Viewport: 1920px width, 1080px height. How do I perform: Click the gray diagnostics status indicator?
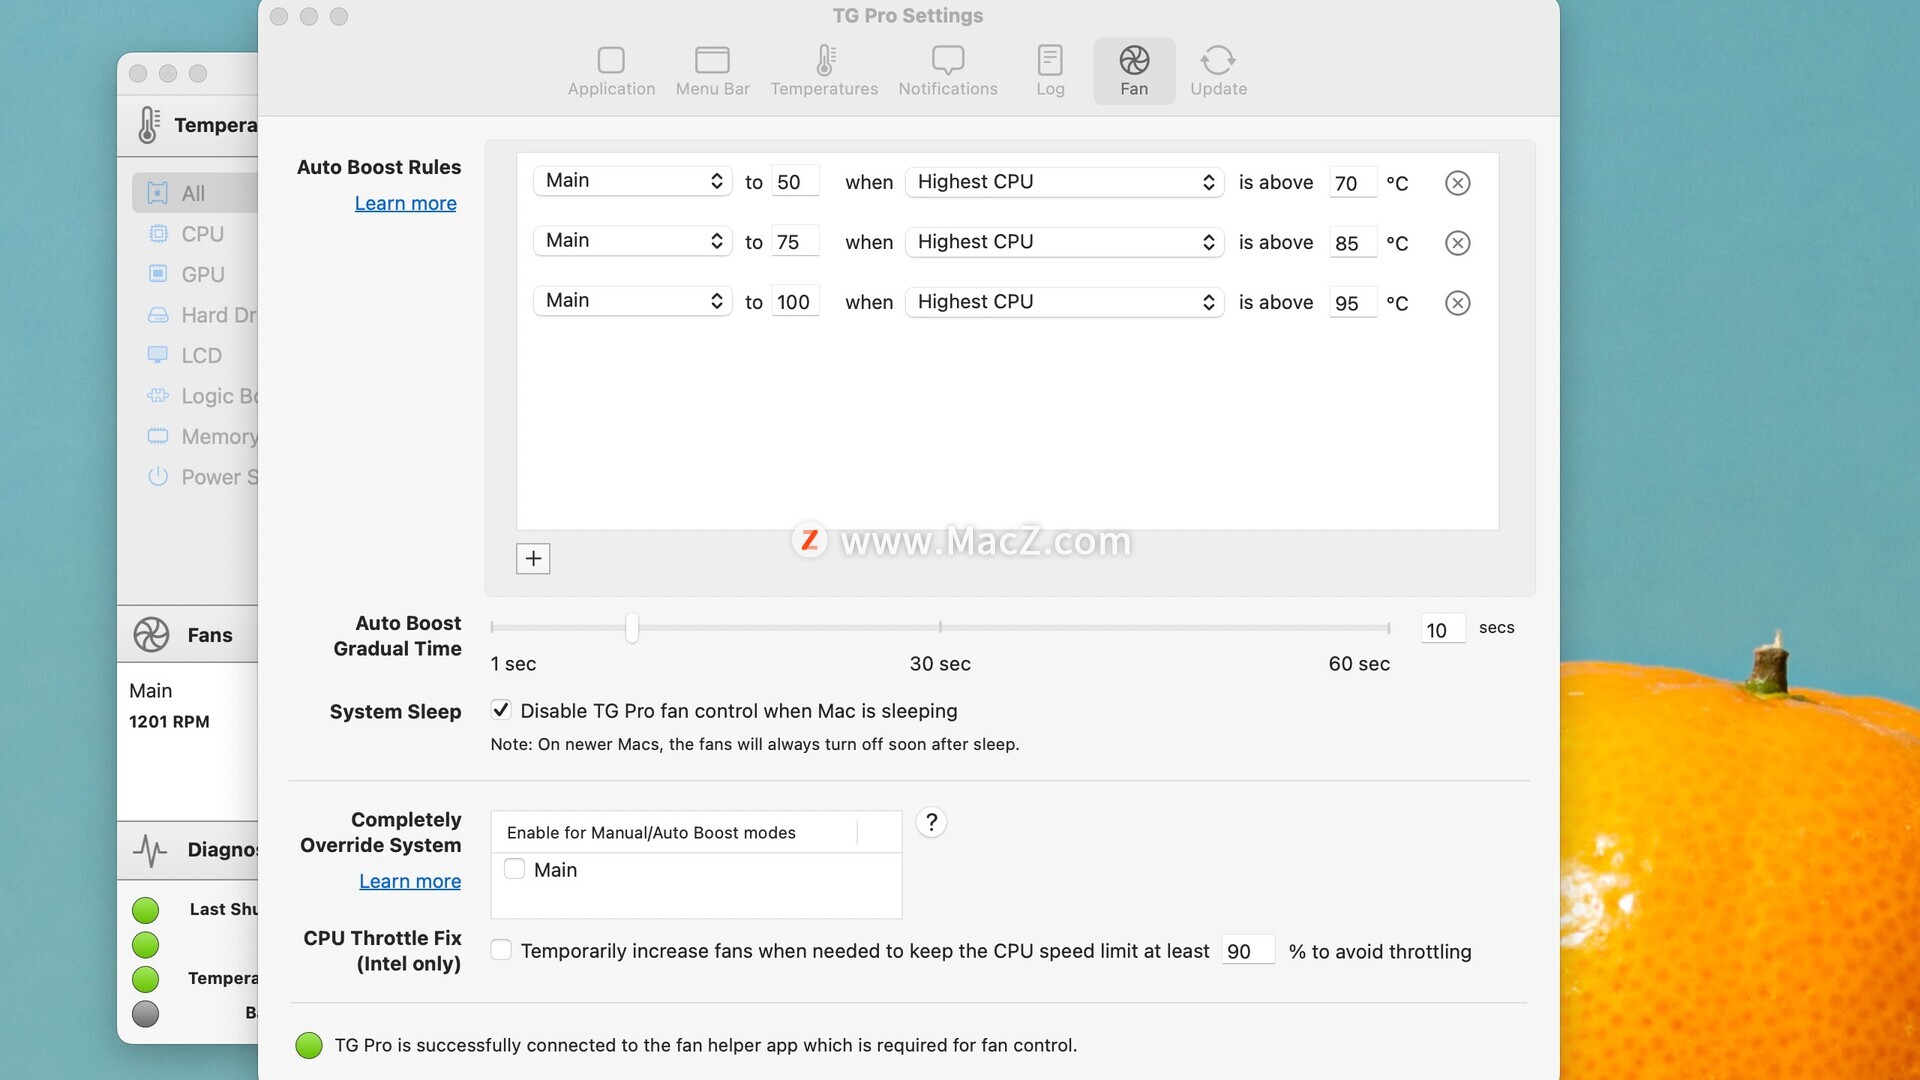pyautogui.click(x=146, y=1014)
